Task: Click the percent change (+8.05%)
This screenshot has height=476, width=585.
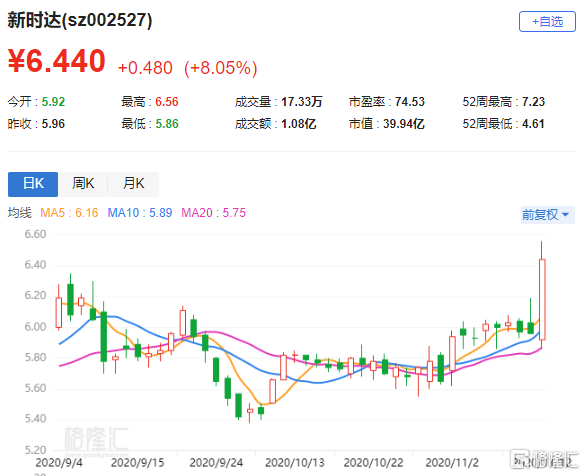Action: 220,68
